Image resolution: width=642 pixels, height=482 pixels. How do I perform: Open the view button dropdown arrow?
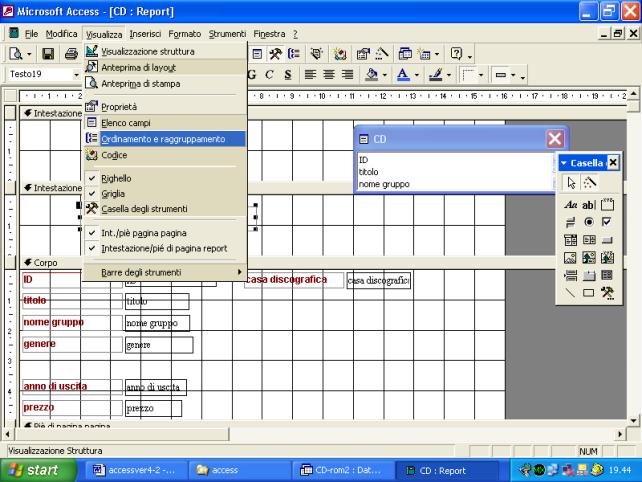point(29,54)
